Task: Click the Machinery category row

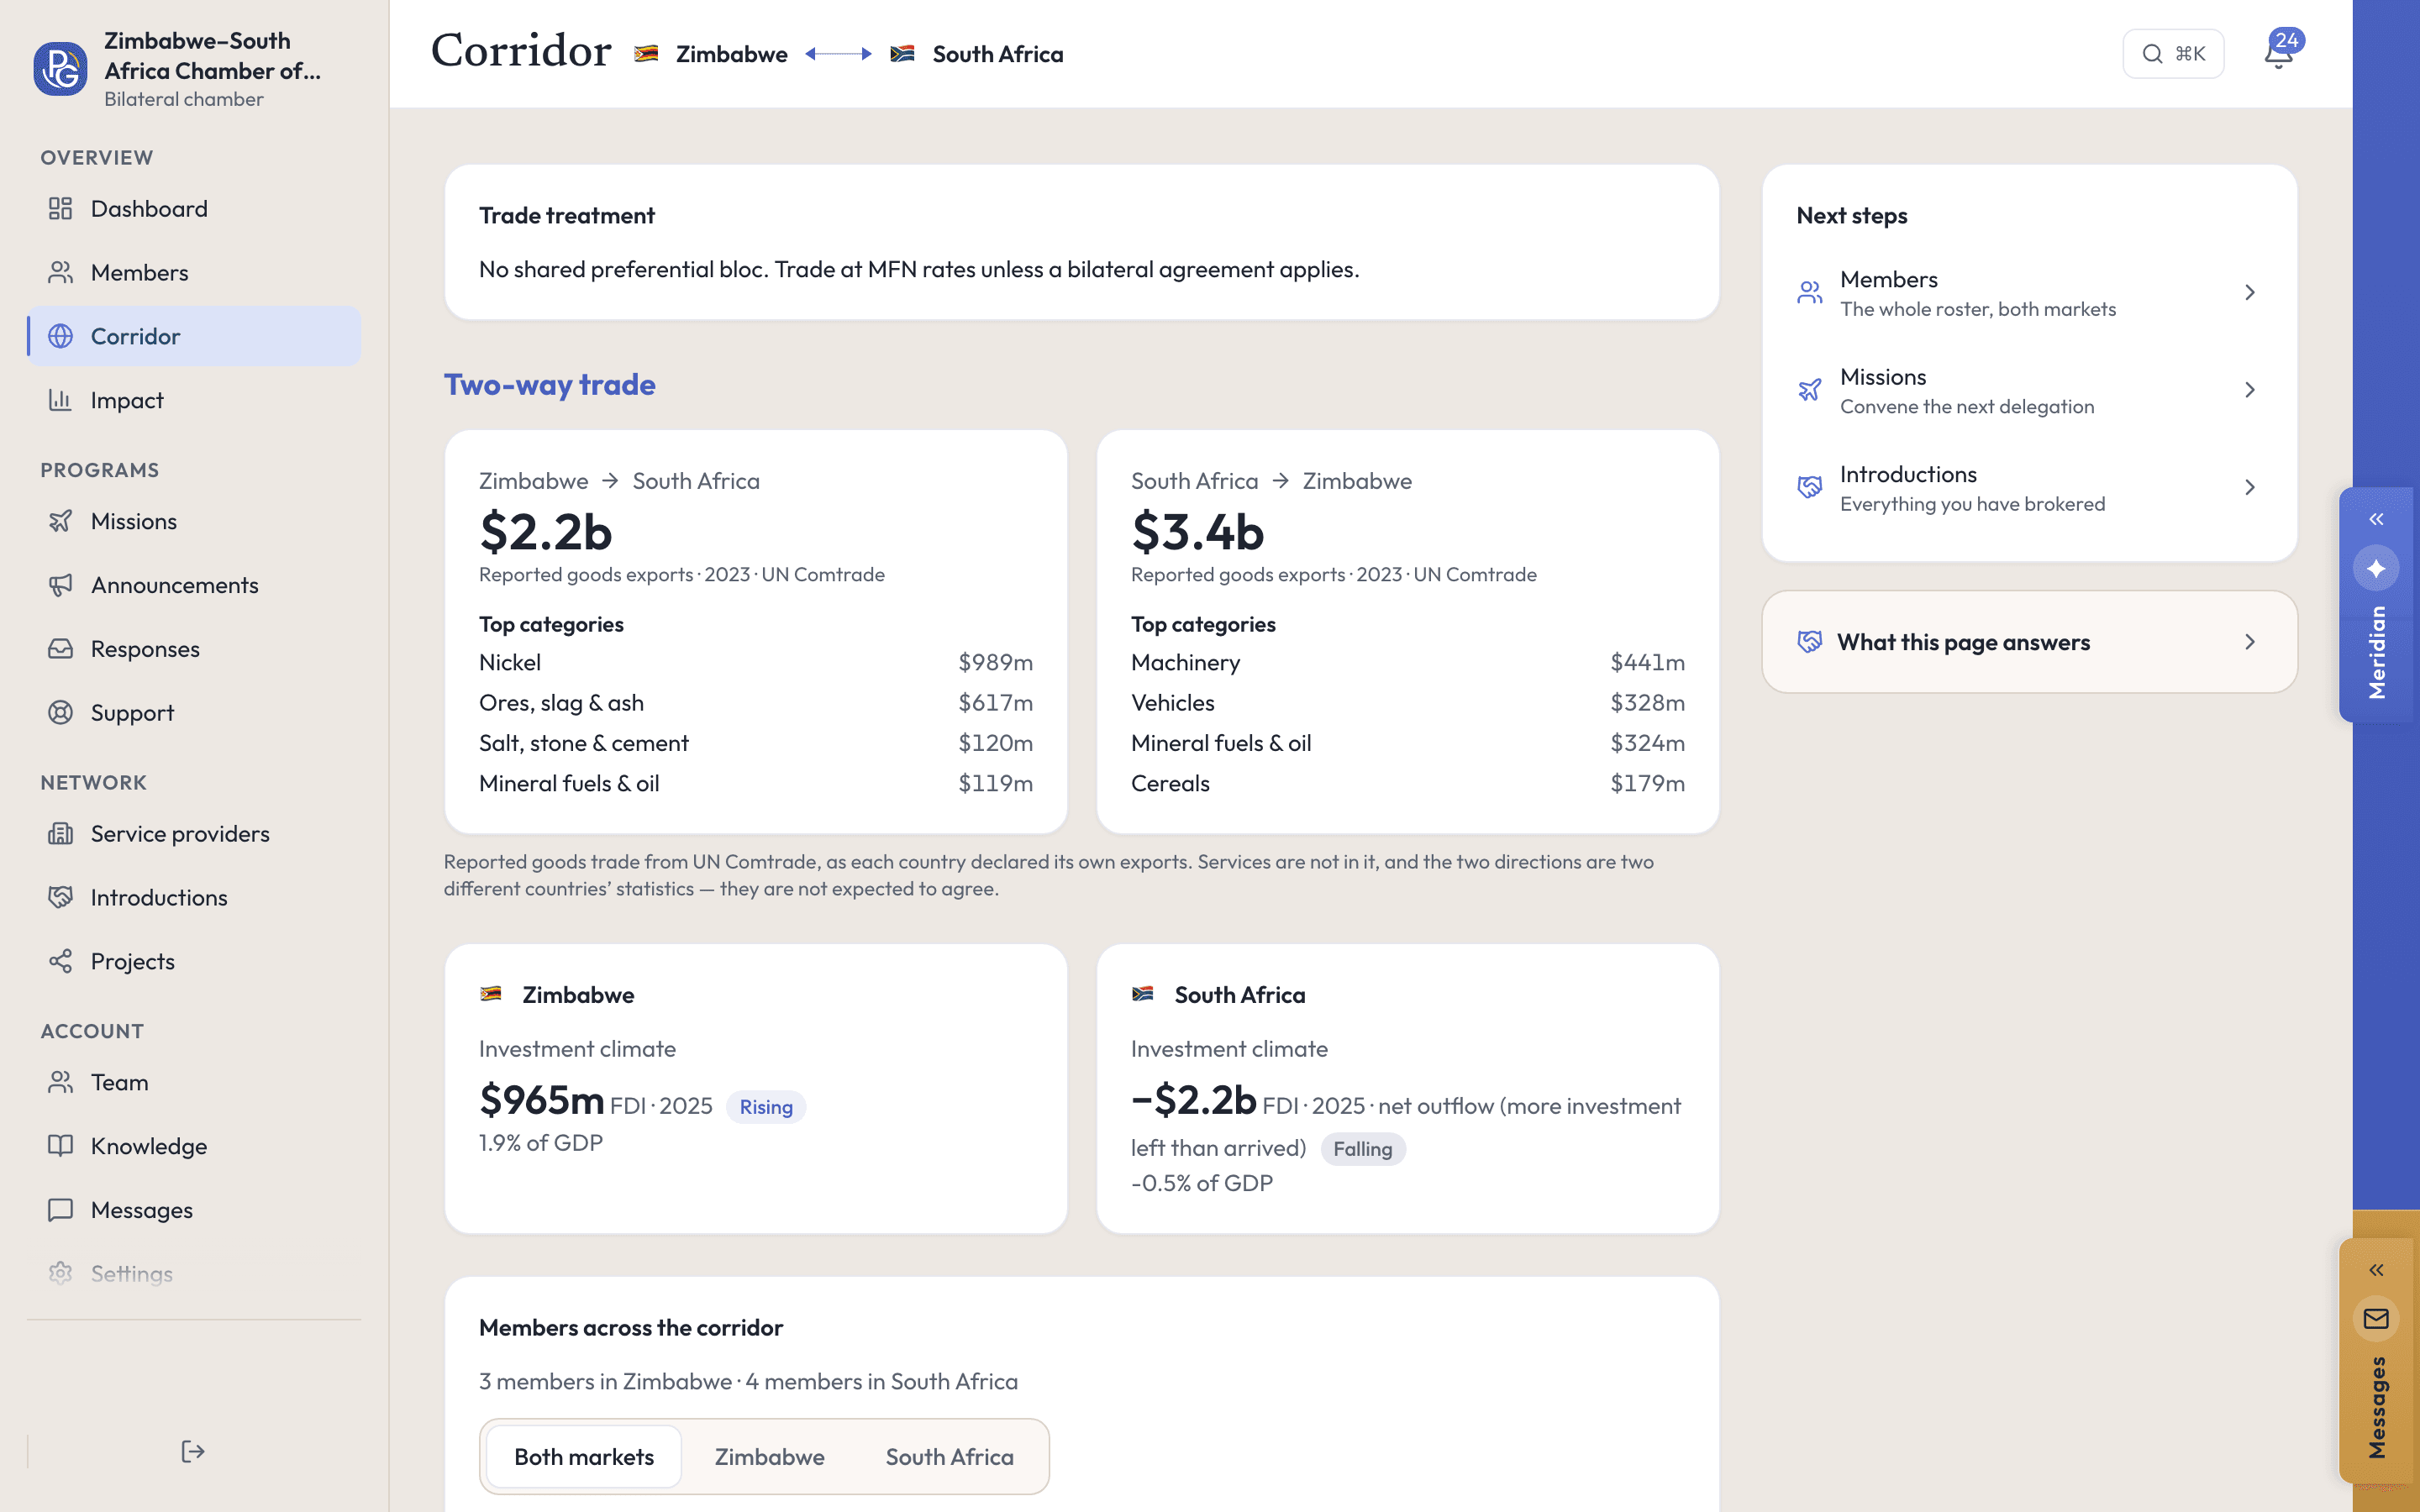Action: click(x=1407, y=663)
